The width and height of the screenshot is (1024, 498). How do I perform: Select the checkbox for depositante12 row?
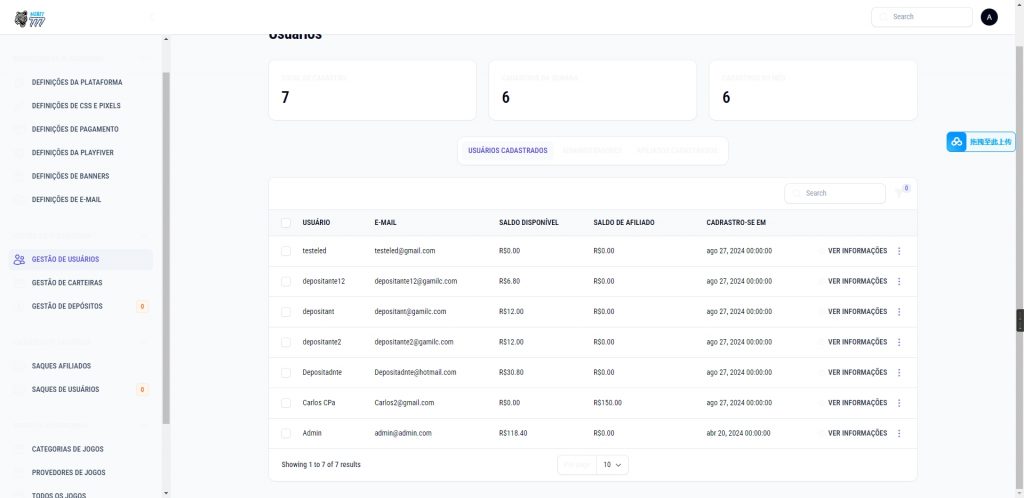click(286, 281)
